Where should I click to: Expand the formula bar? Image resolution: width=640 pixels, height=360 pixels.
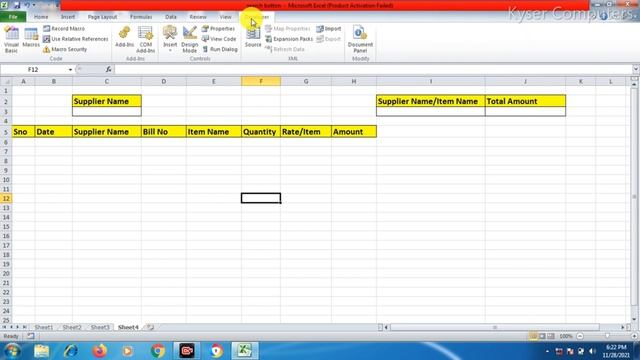click(636, 69)
